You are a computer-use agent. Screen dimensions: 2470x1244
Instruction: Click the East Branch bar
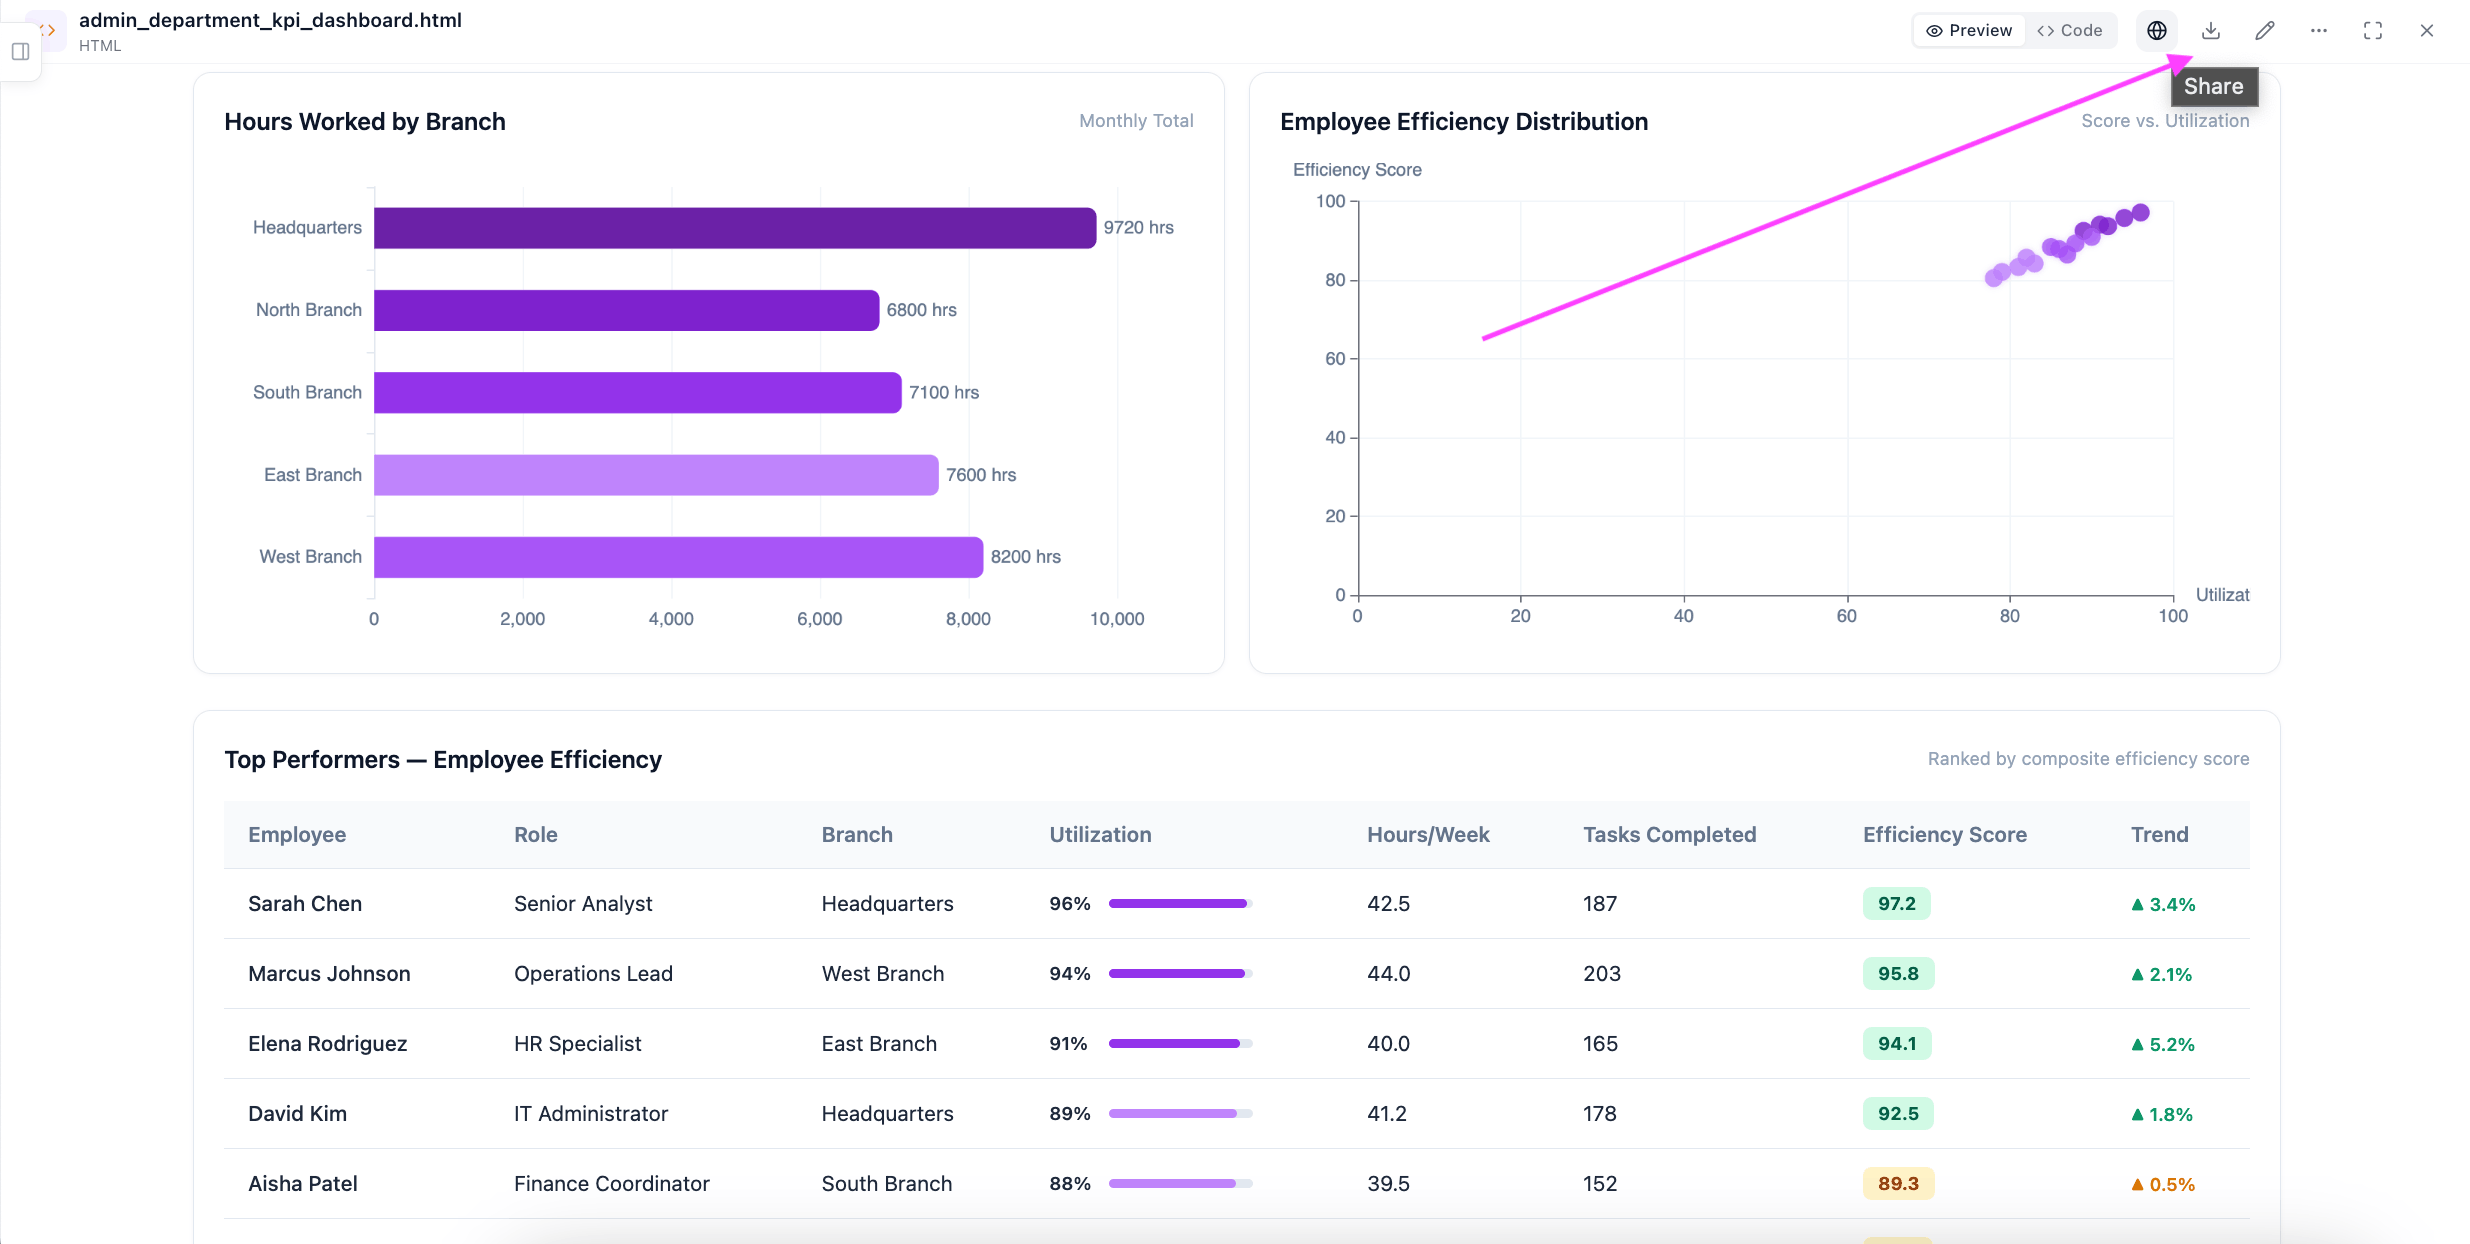pyautogui.click(x=656, y=475)
